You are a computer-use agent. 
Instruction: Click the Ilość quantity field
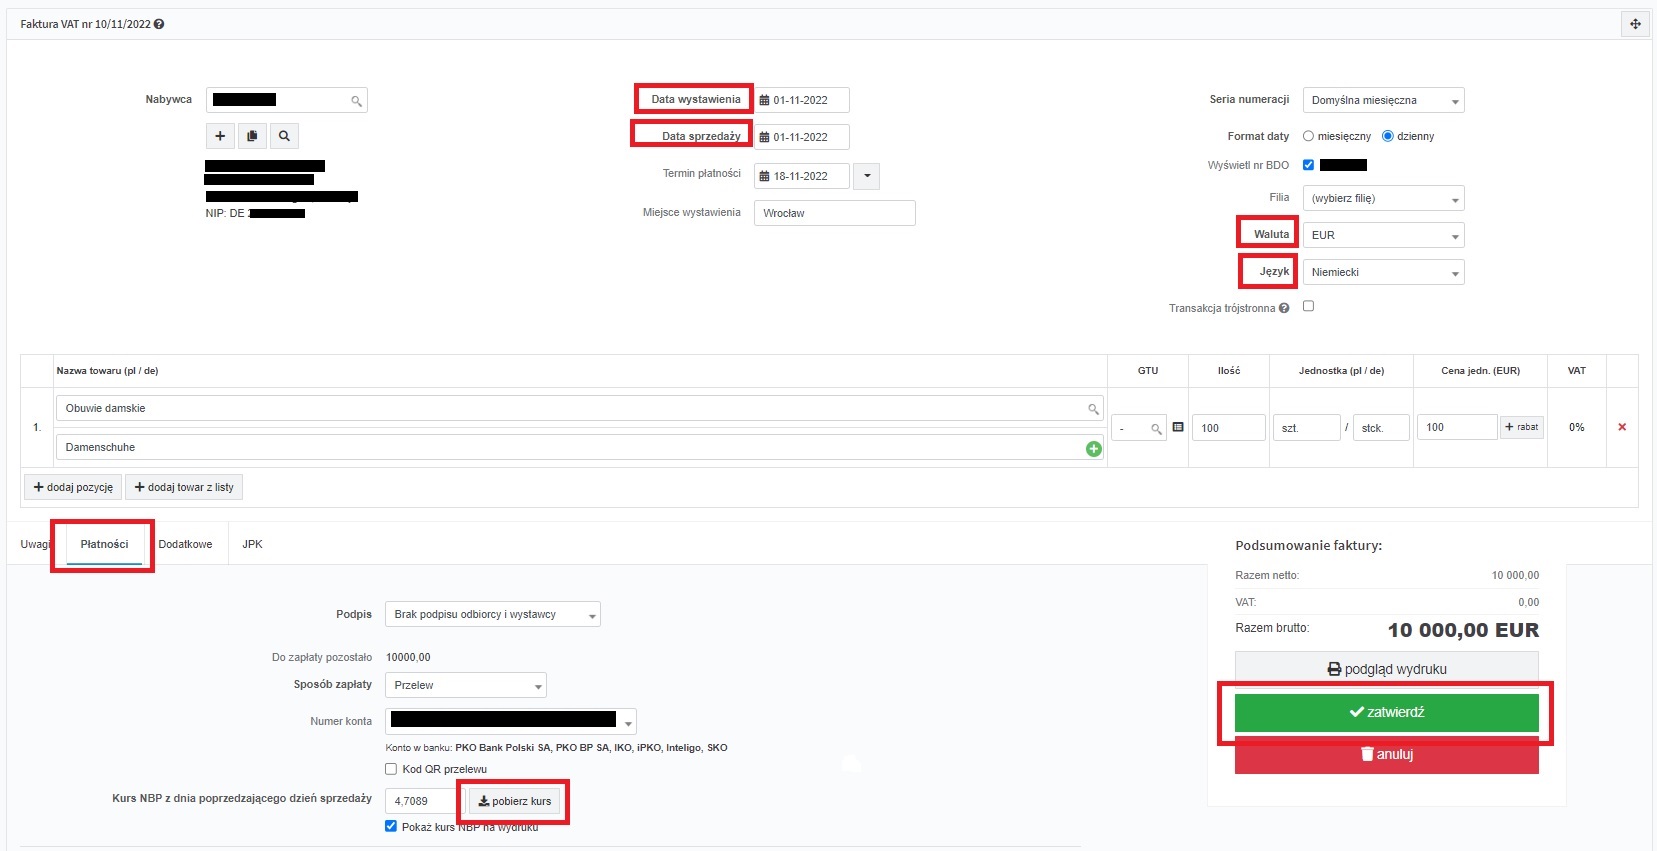1229,428
